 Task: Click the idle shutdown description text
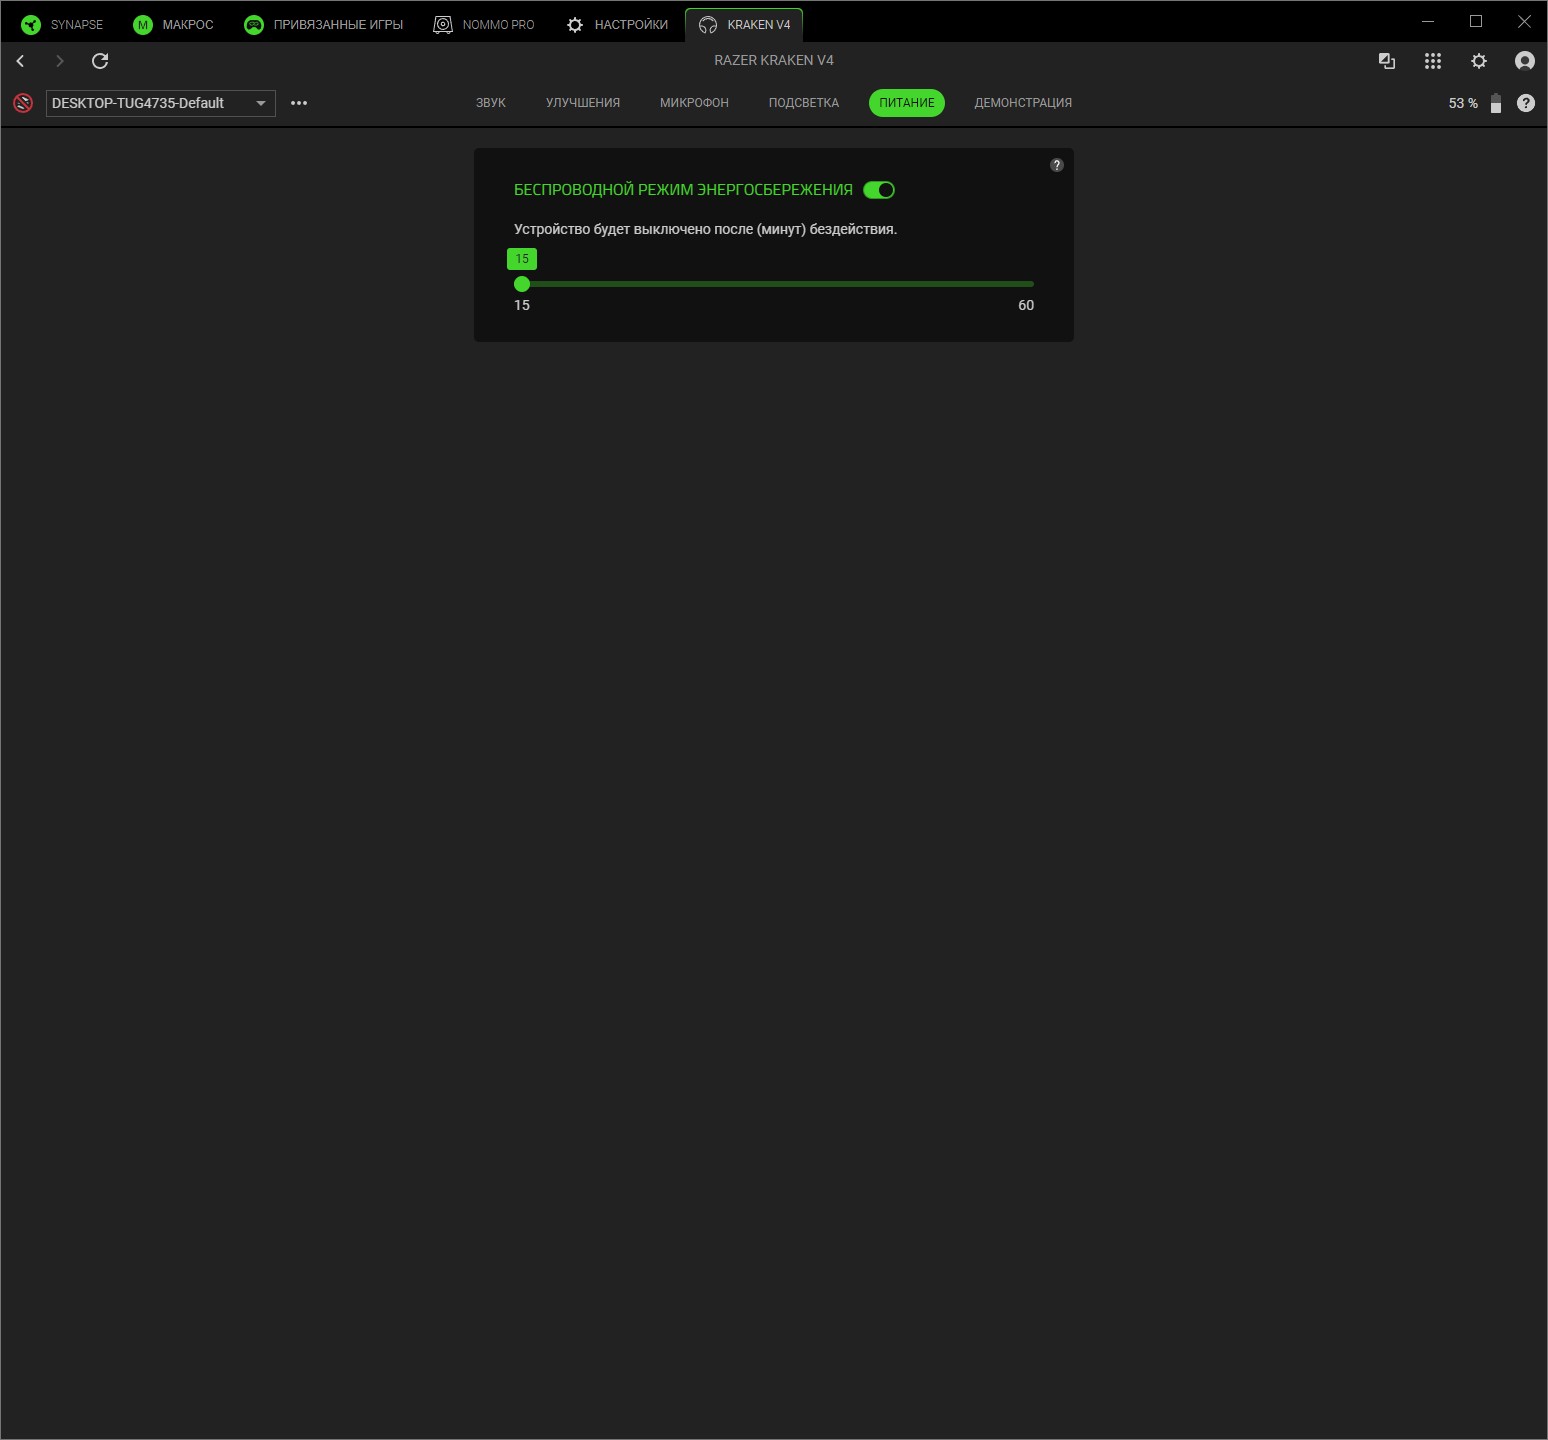(x=705, y=229)
